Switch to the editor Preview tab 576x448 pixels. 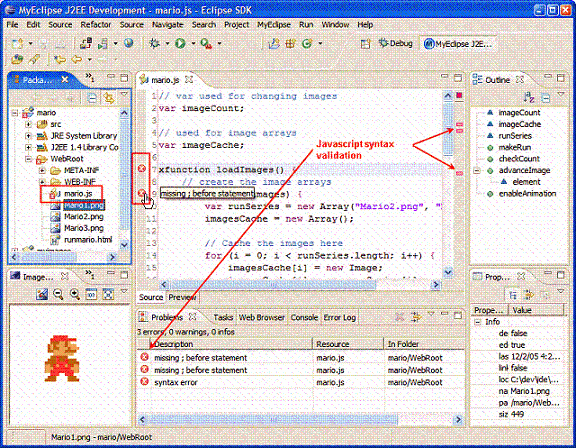coord(182,297)
